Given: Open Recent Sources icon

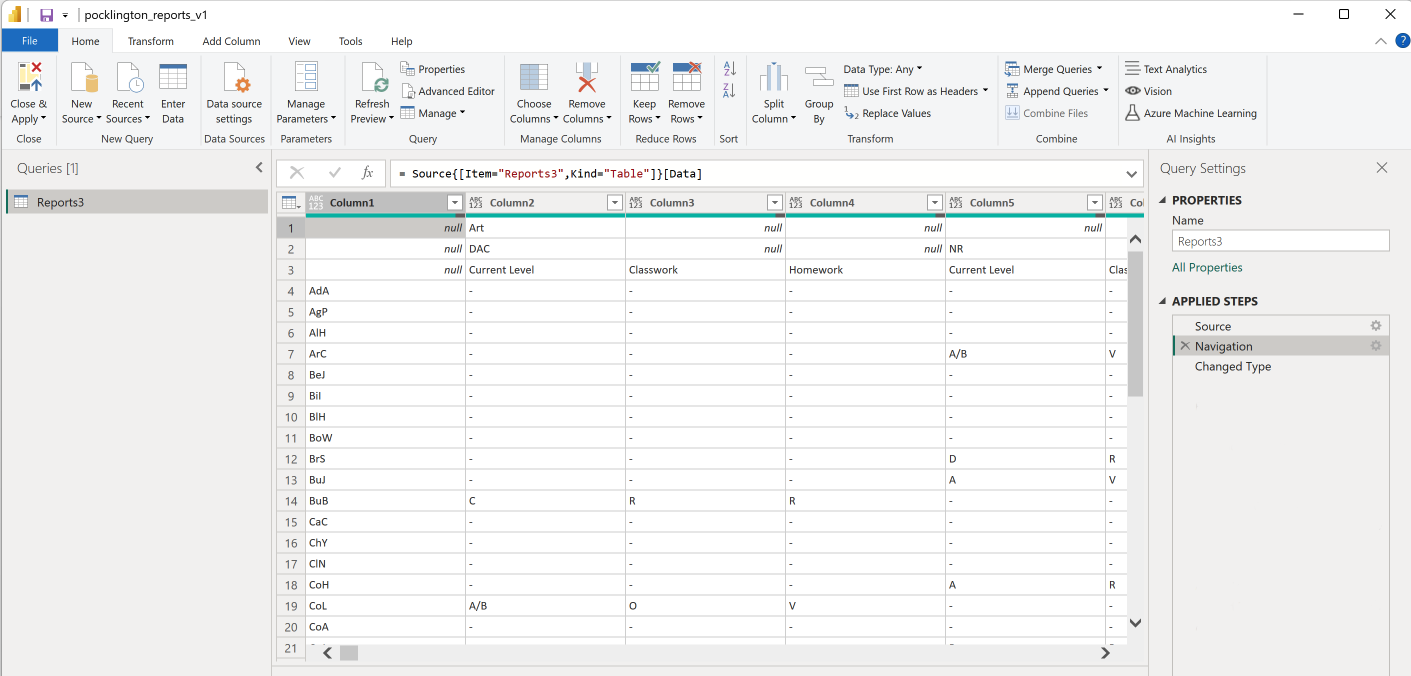Looking at the screenshot, I should point(128,78).
